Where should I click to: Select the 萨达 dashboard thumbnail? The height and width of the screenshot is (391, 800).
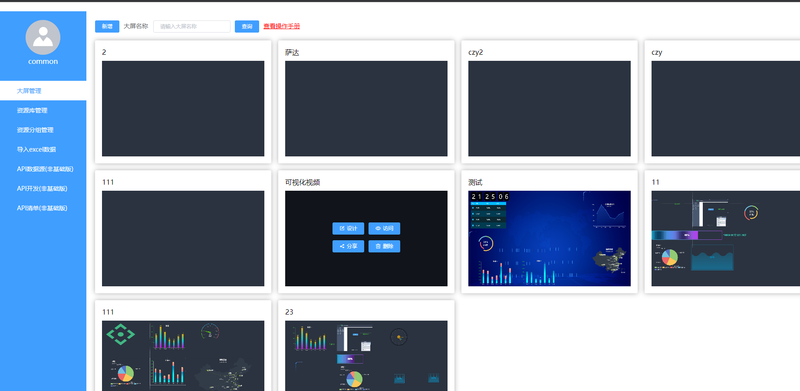(x=366, y=109)
